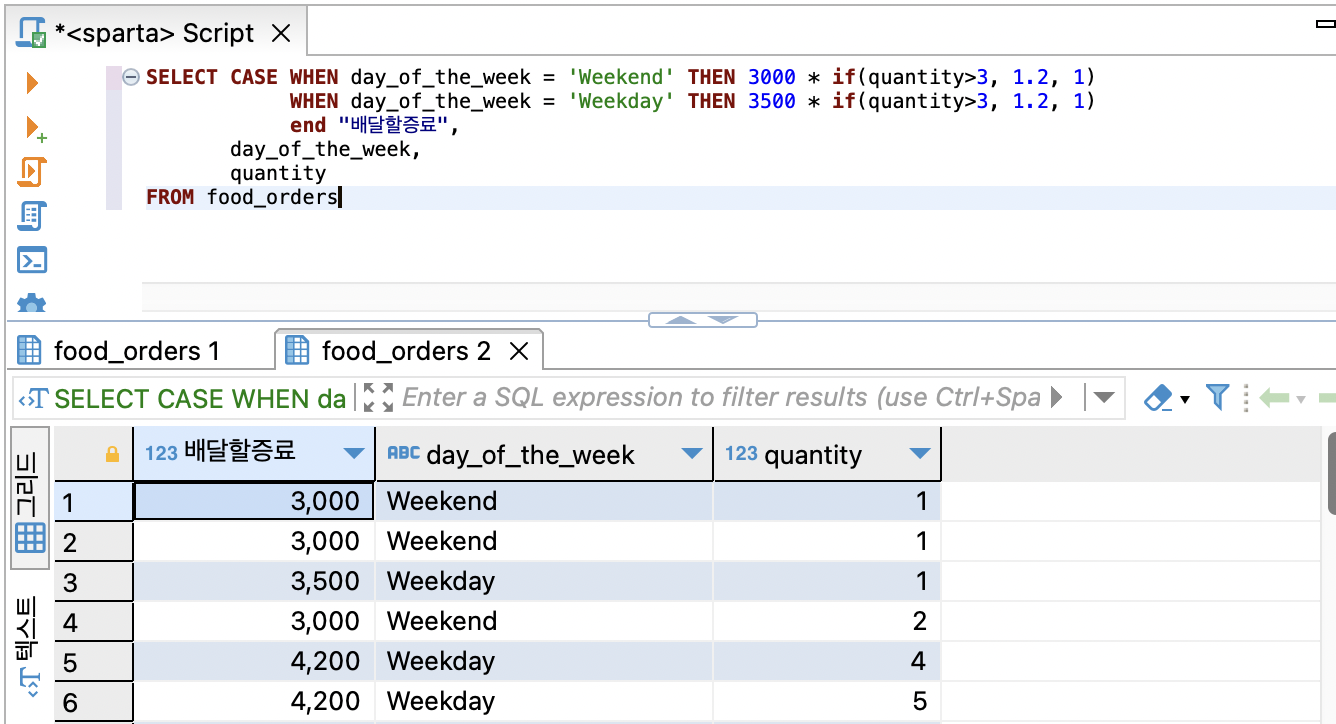Click food_orders in the FROM clause
Viewport: 1336px width, 724px height.
point(273,197)
